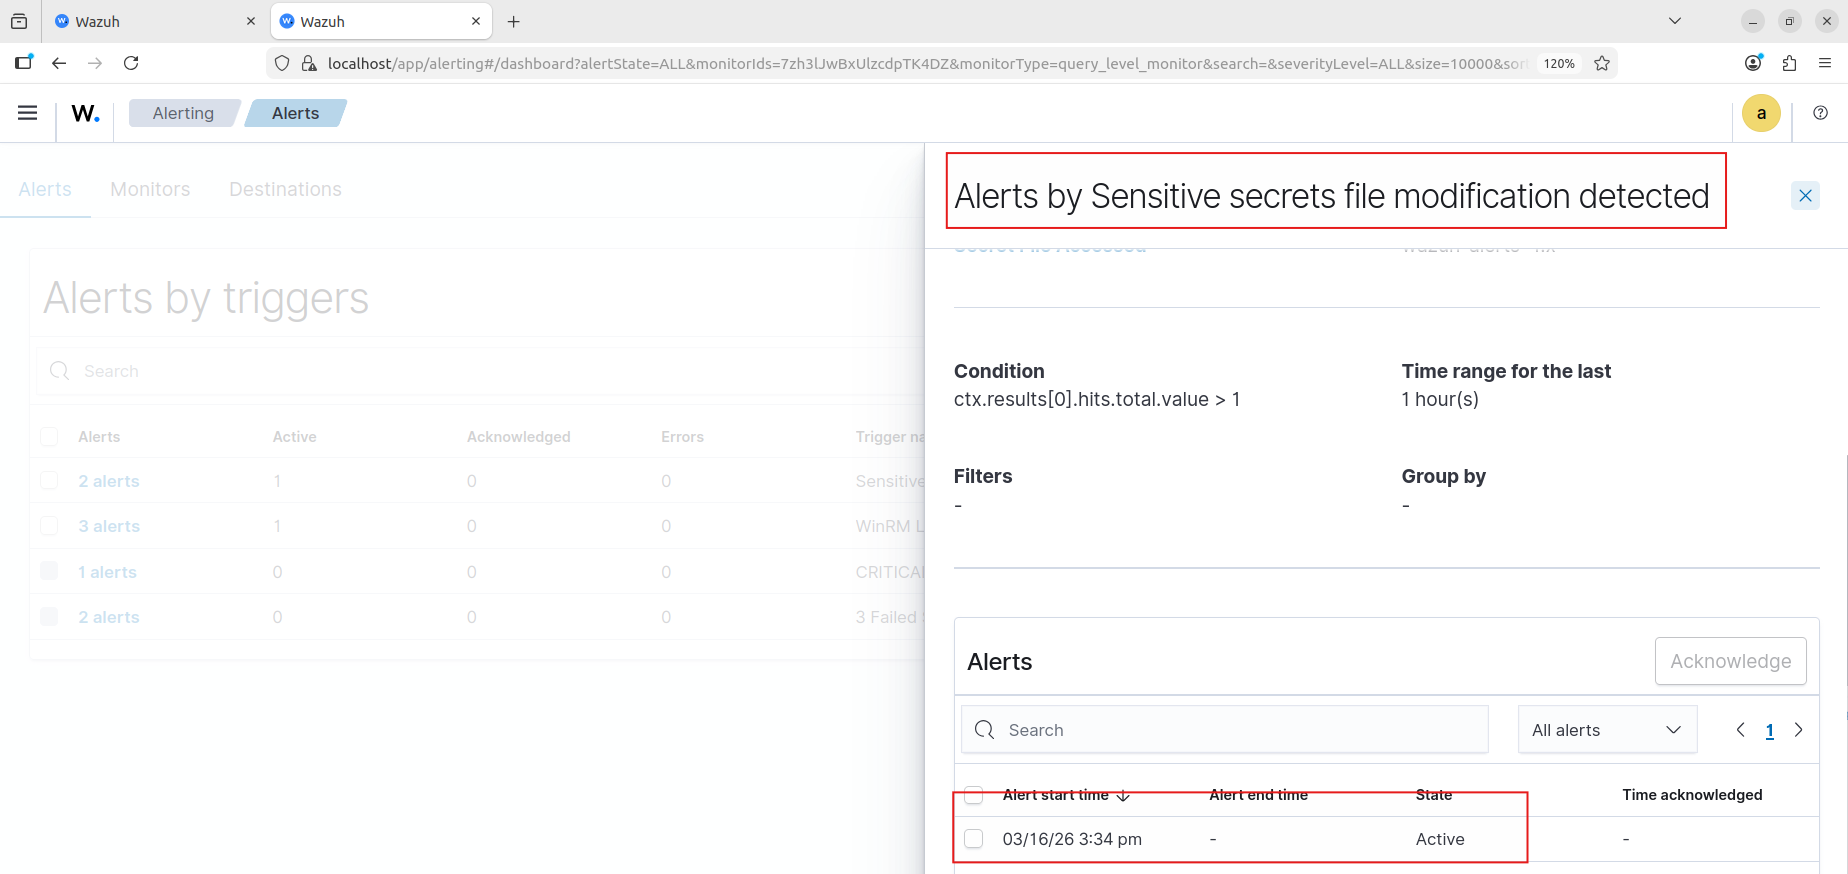1848x874 pixels.
Task: Go to the previous alerts page arrow
Action: [1741, 730]
